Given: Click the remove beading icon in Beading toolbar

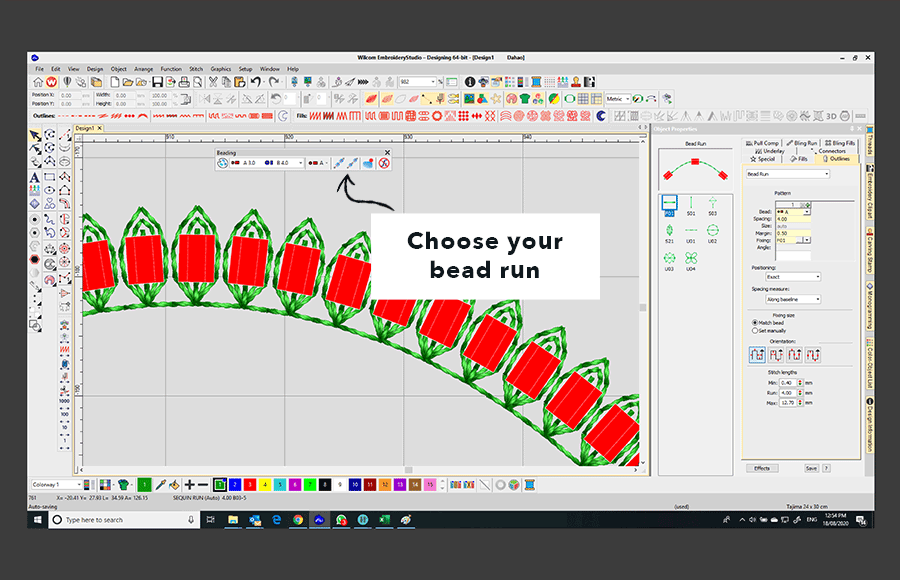Looking at the screenshot, I should (x=384, y=163).
